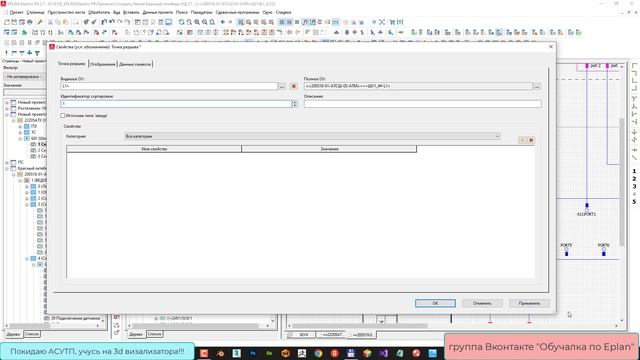Click the zoom in magnifier icon
The width and height of the screenshot is (640, 360).
tap(197, 22)
